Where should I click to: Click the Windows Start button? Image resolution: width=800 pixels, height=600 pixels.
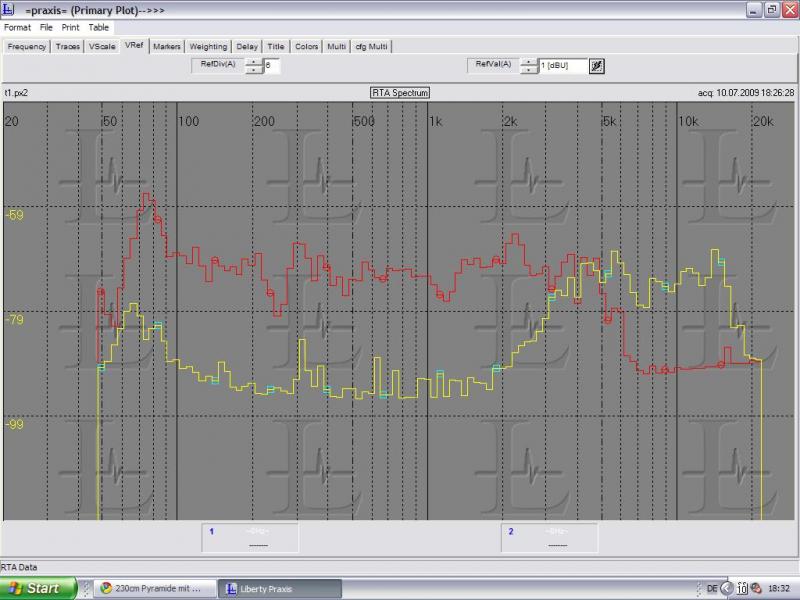click(40, 588)
